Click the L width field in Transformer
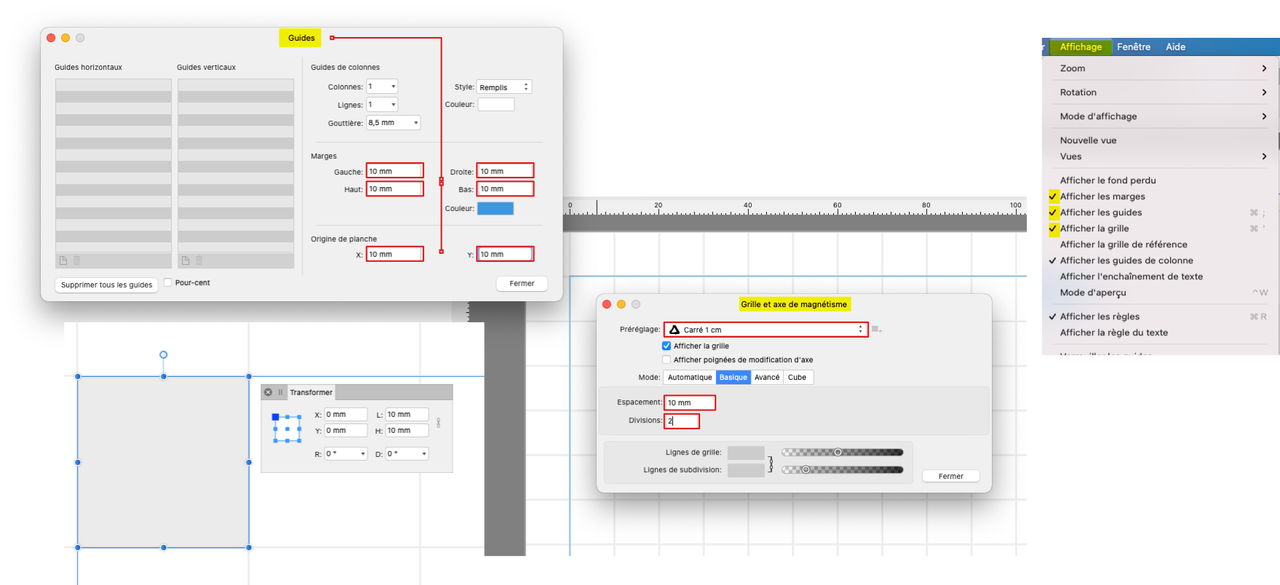 407,414
